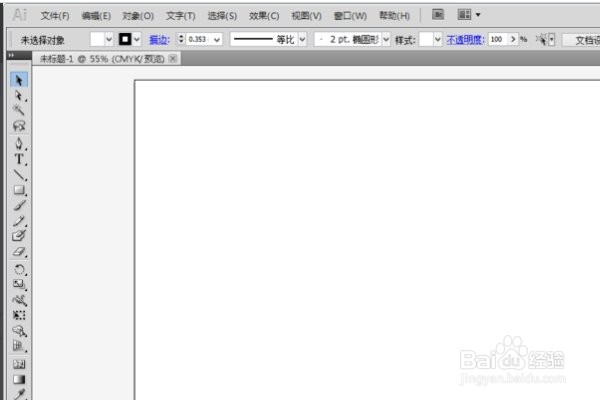Image resolution: width=600 pixels, height=400 pixels.
Task: Expand the fill color dropdown arrow
Action: 109,39
